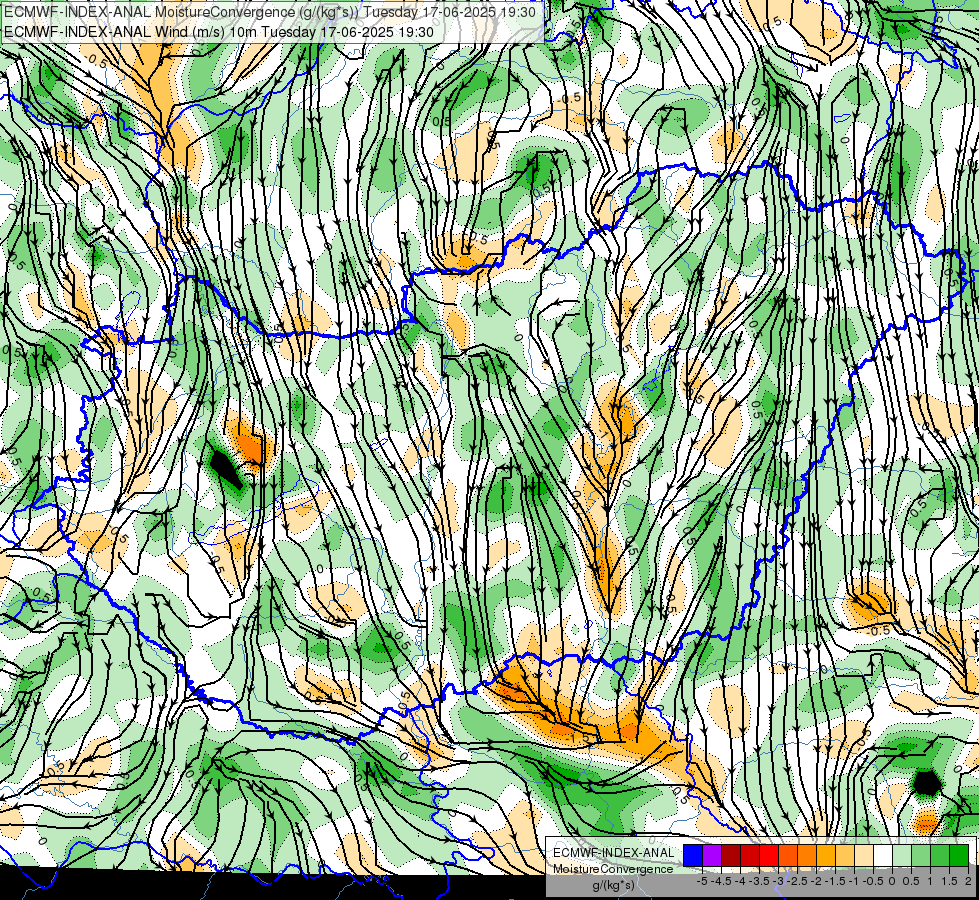This screenshot has height=900, width=979.
Task: Click the -1.5 tick label in legend
Action: click(x=835, y=881)
